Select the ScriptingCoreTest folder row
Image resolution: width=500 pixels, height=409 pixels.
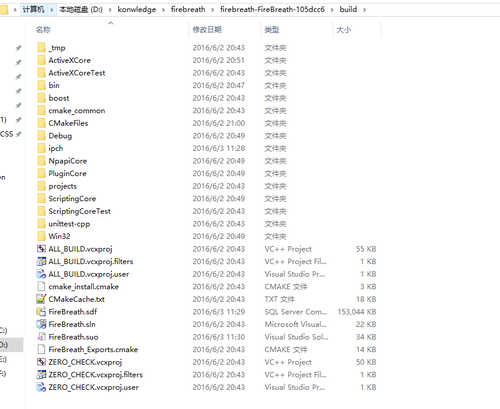click(x=207, y=211)
